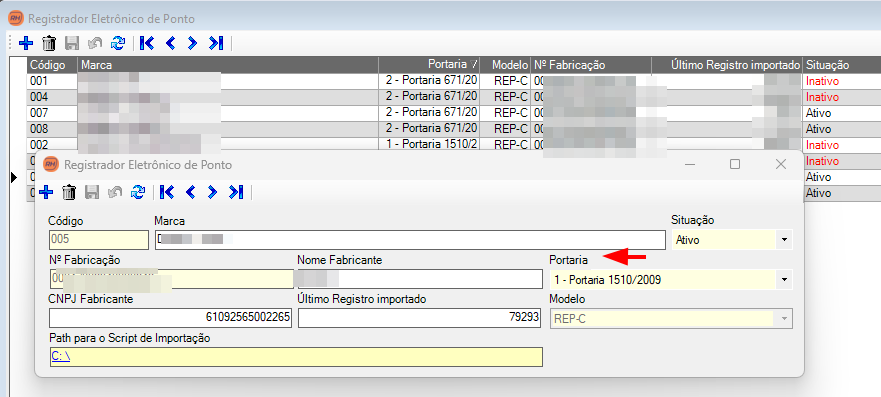Jump to first record in front dialog
Image resolution: width=881 pixels, height=397 pixels.
[x=167, y=193]
